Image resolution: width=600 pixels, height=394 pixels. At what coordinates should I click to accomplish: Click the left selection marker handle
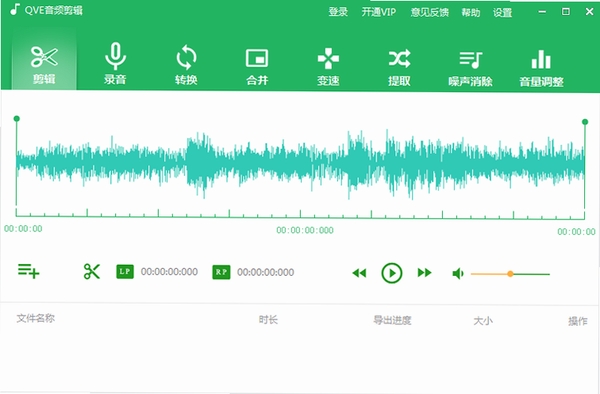tap(16, 119)
